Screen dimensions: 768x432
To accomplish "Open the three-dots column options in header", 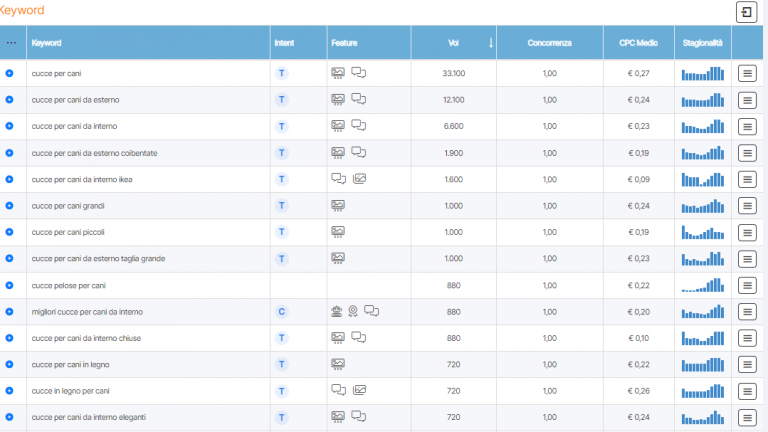I will (x=11, y=43).
